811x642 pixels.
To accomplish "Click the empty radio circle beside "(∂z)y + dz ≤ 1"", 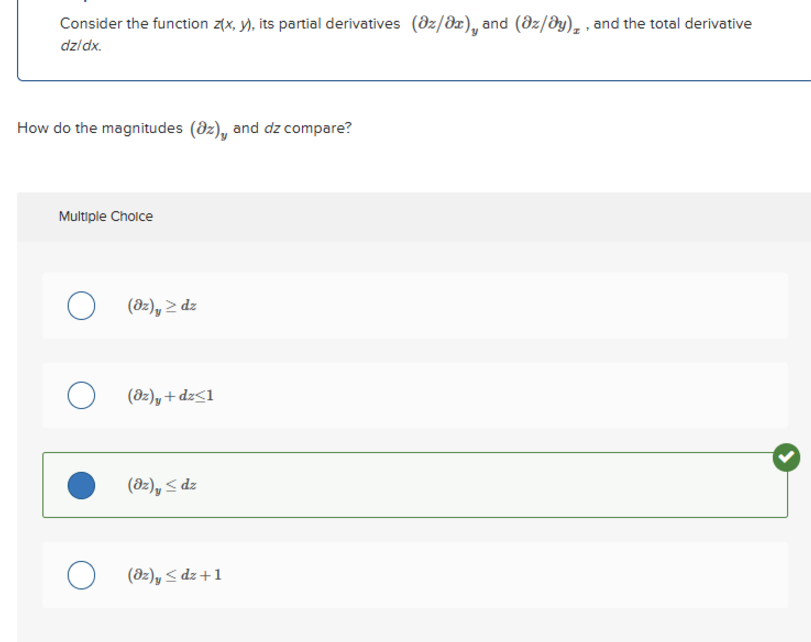I will click(81, 395).
